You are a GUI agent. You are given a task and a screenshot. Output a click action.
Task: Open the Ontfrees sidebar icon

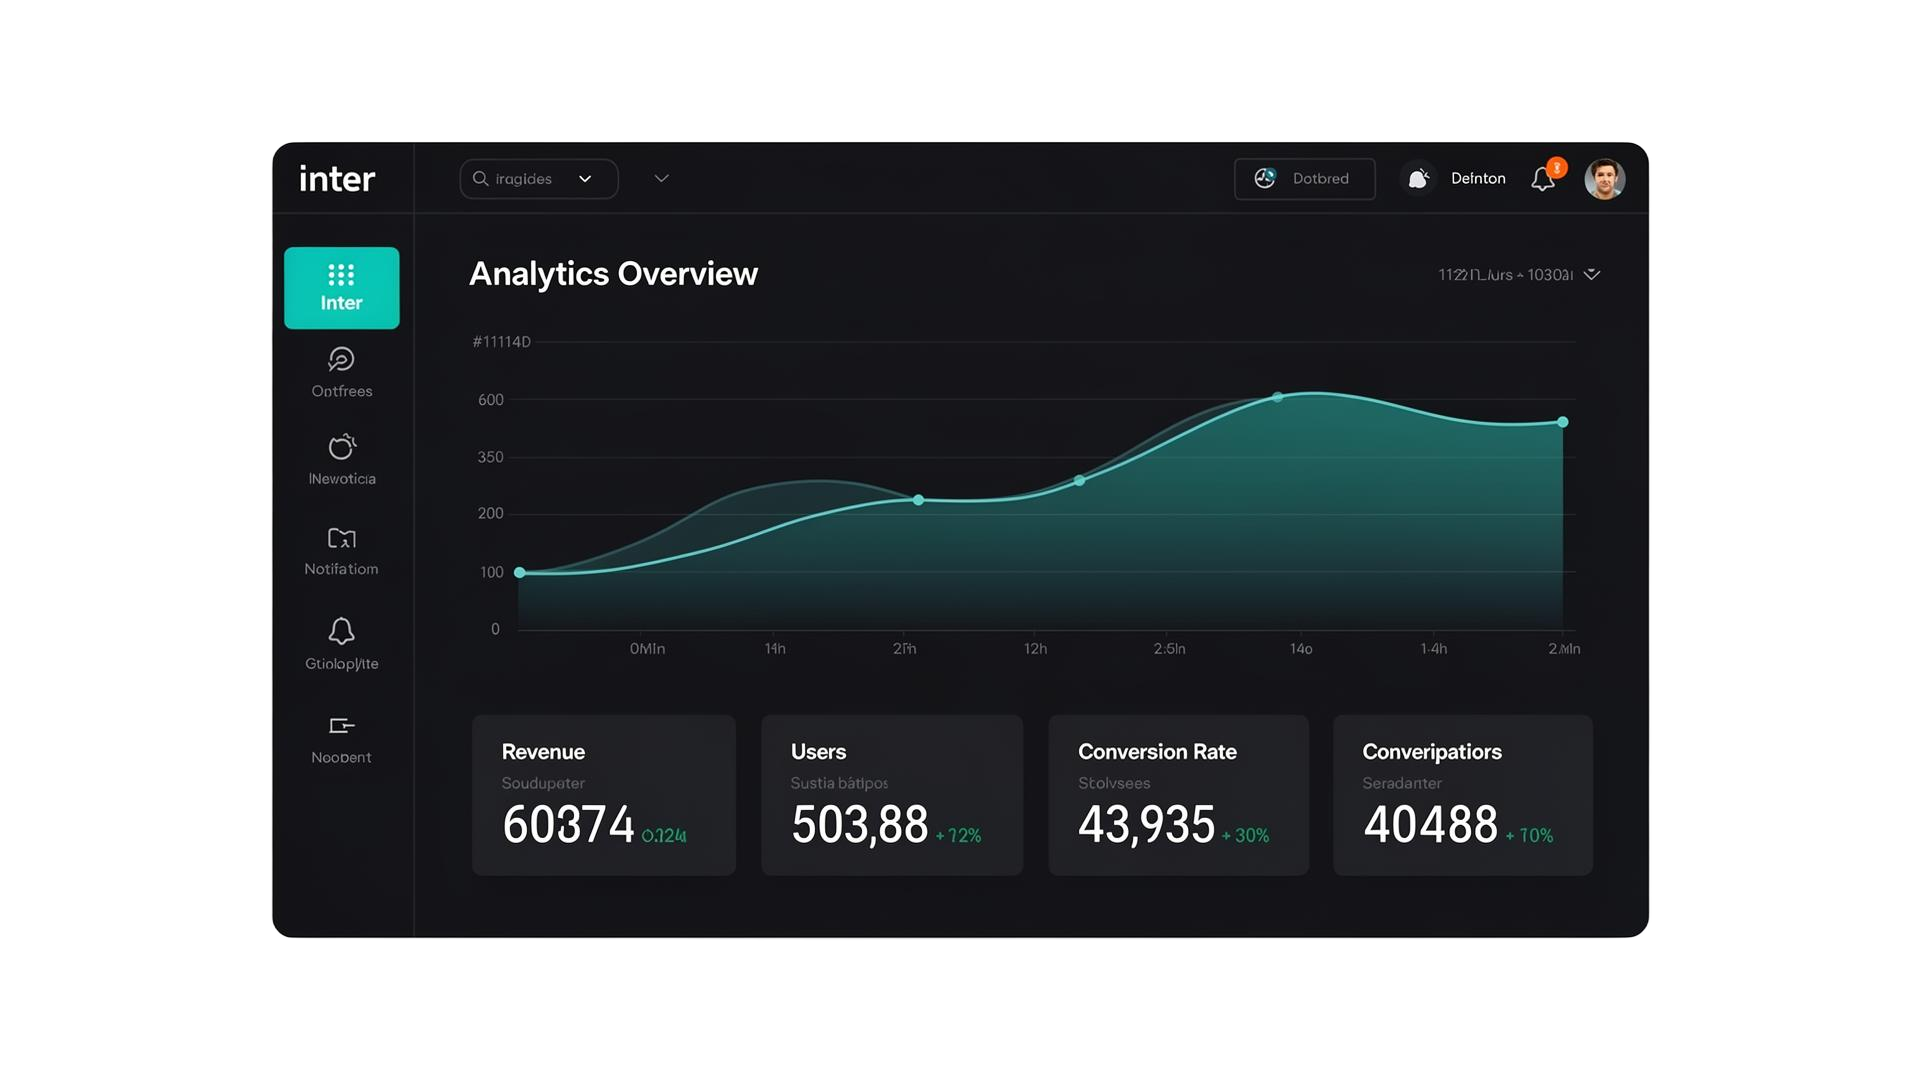pyautogui.click(x=341, y=360)
